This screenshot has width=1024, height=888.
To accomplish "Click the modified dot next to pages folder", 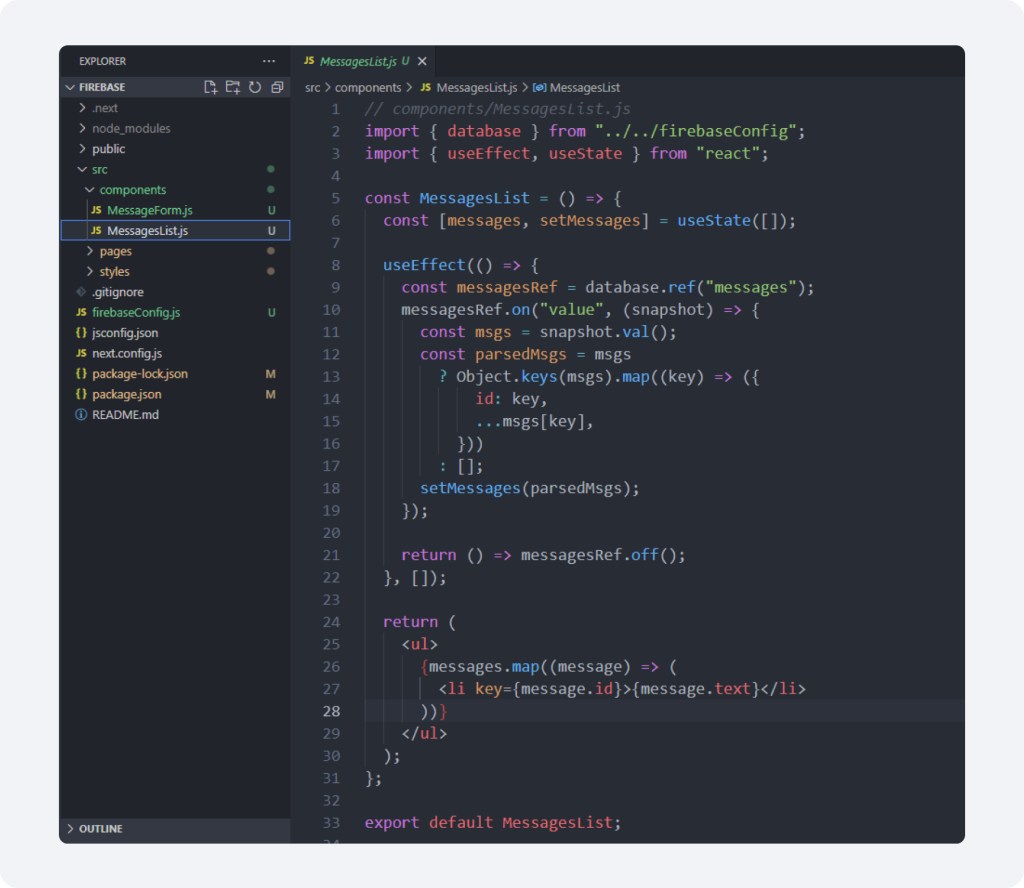I will pyautogui.click(x=270, y=251).
